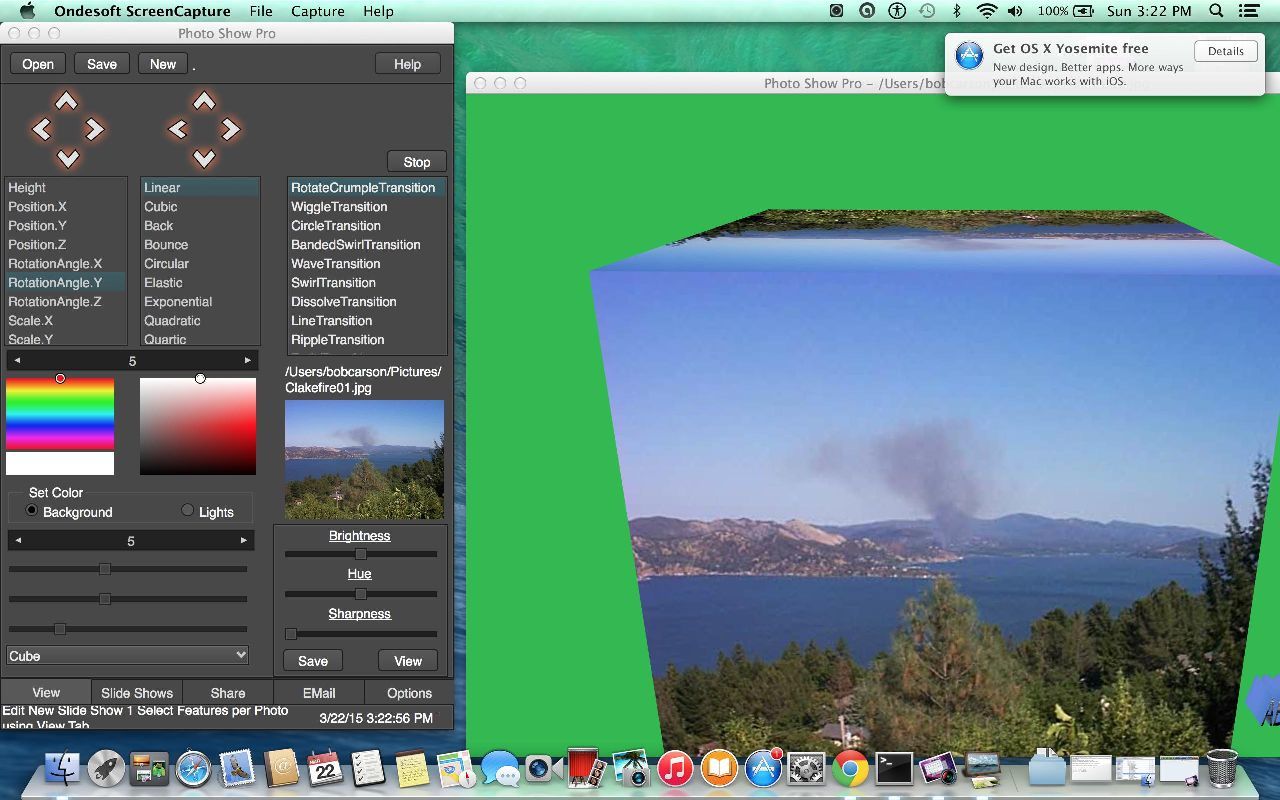Click the Details button in Yosemite notification
Image resolution: width=1280 pixels, height=800 pixels.
pyautogui.click(x=1225, y=51)
